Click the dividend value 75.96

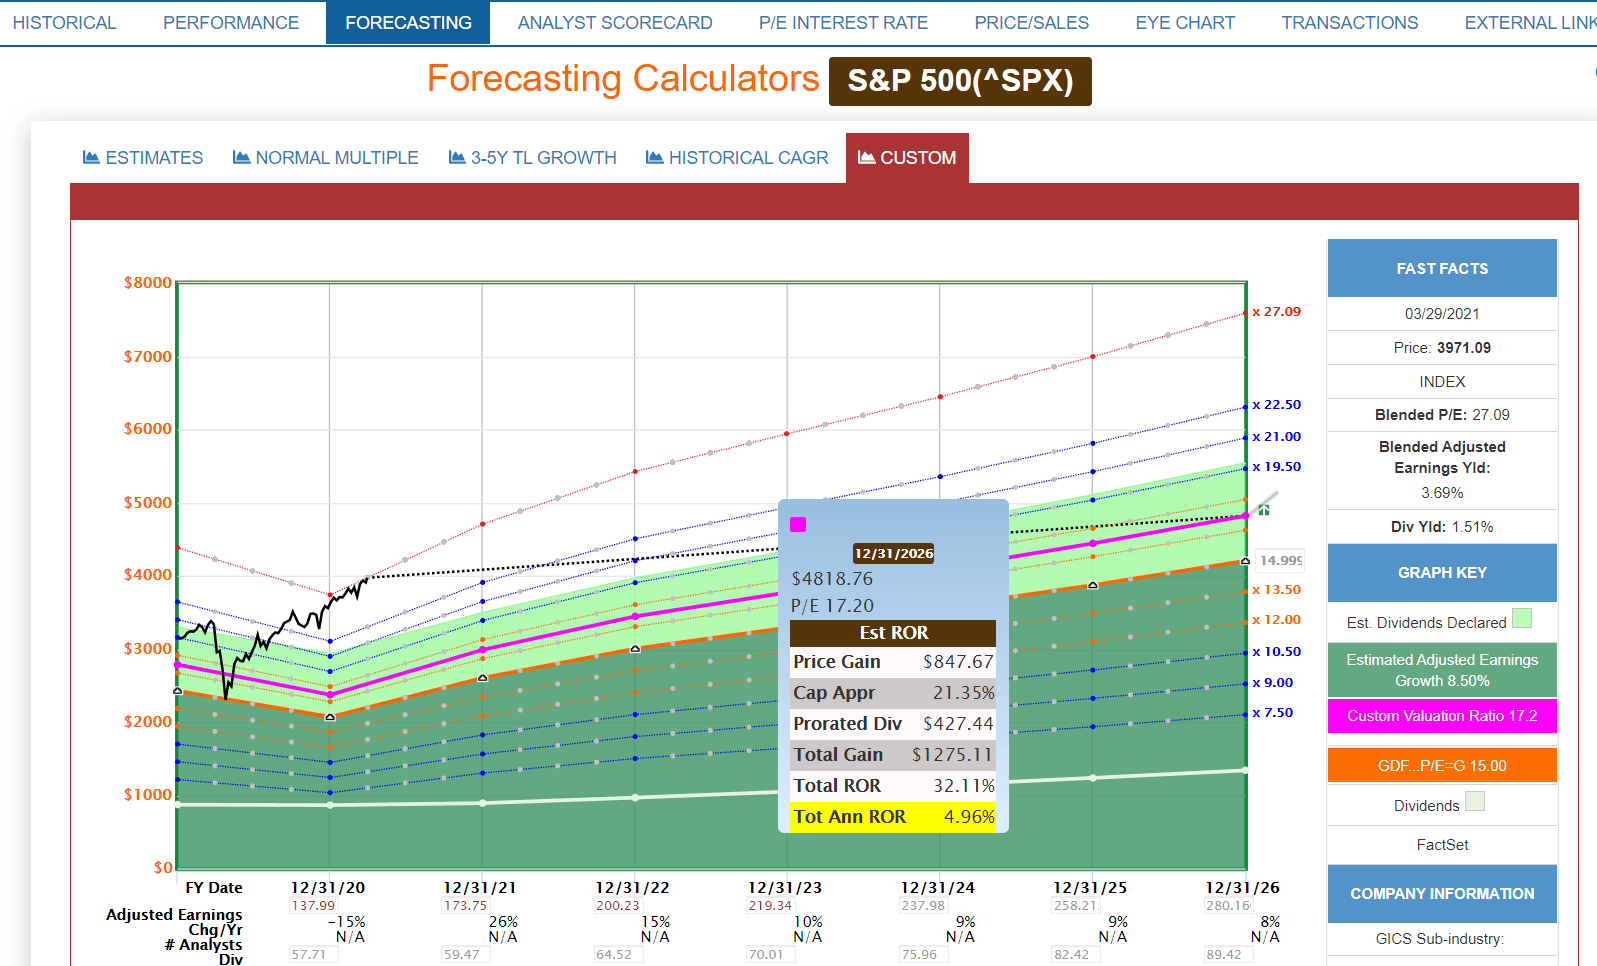point(923,955)
